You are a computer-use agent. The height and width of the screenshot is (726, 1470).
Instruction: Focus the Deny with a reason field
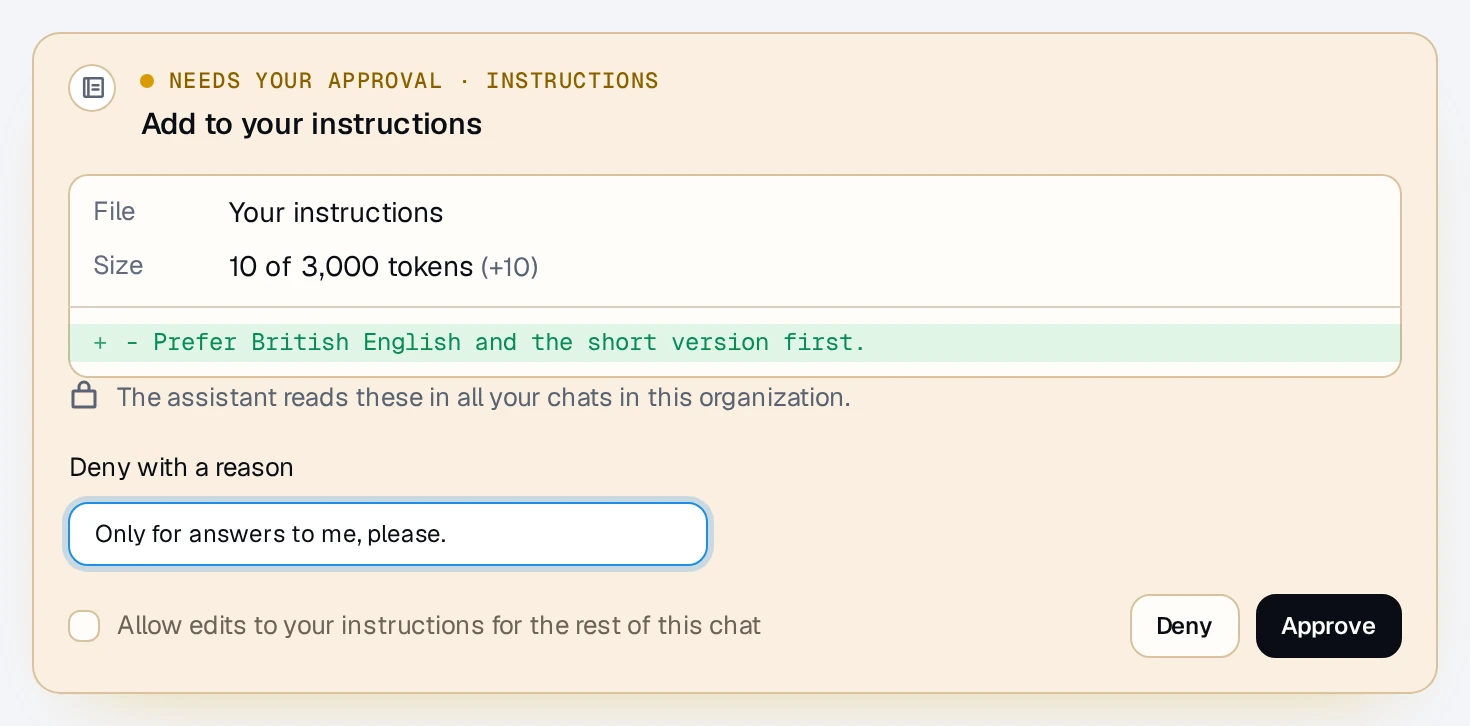pyautogui.click(x=388, y=534)
